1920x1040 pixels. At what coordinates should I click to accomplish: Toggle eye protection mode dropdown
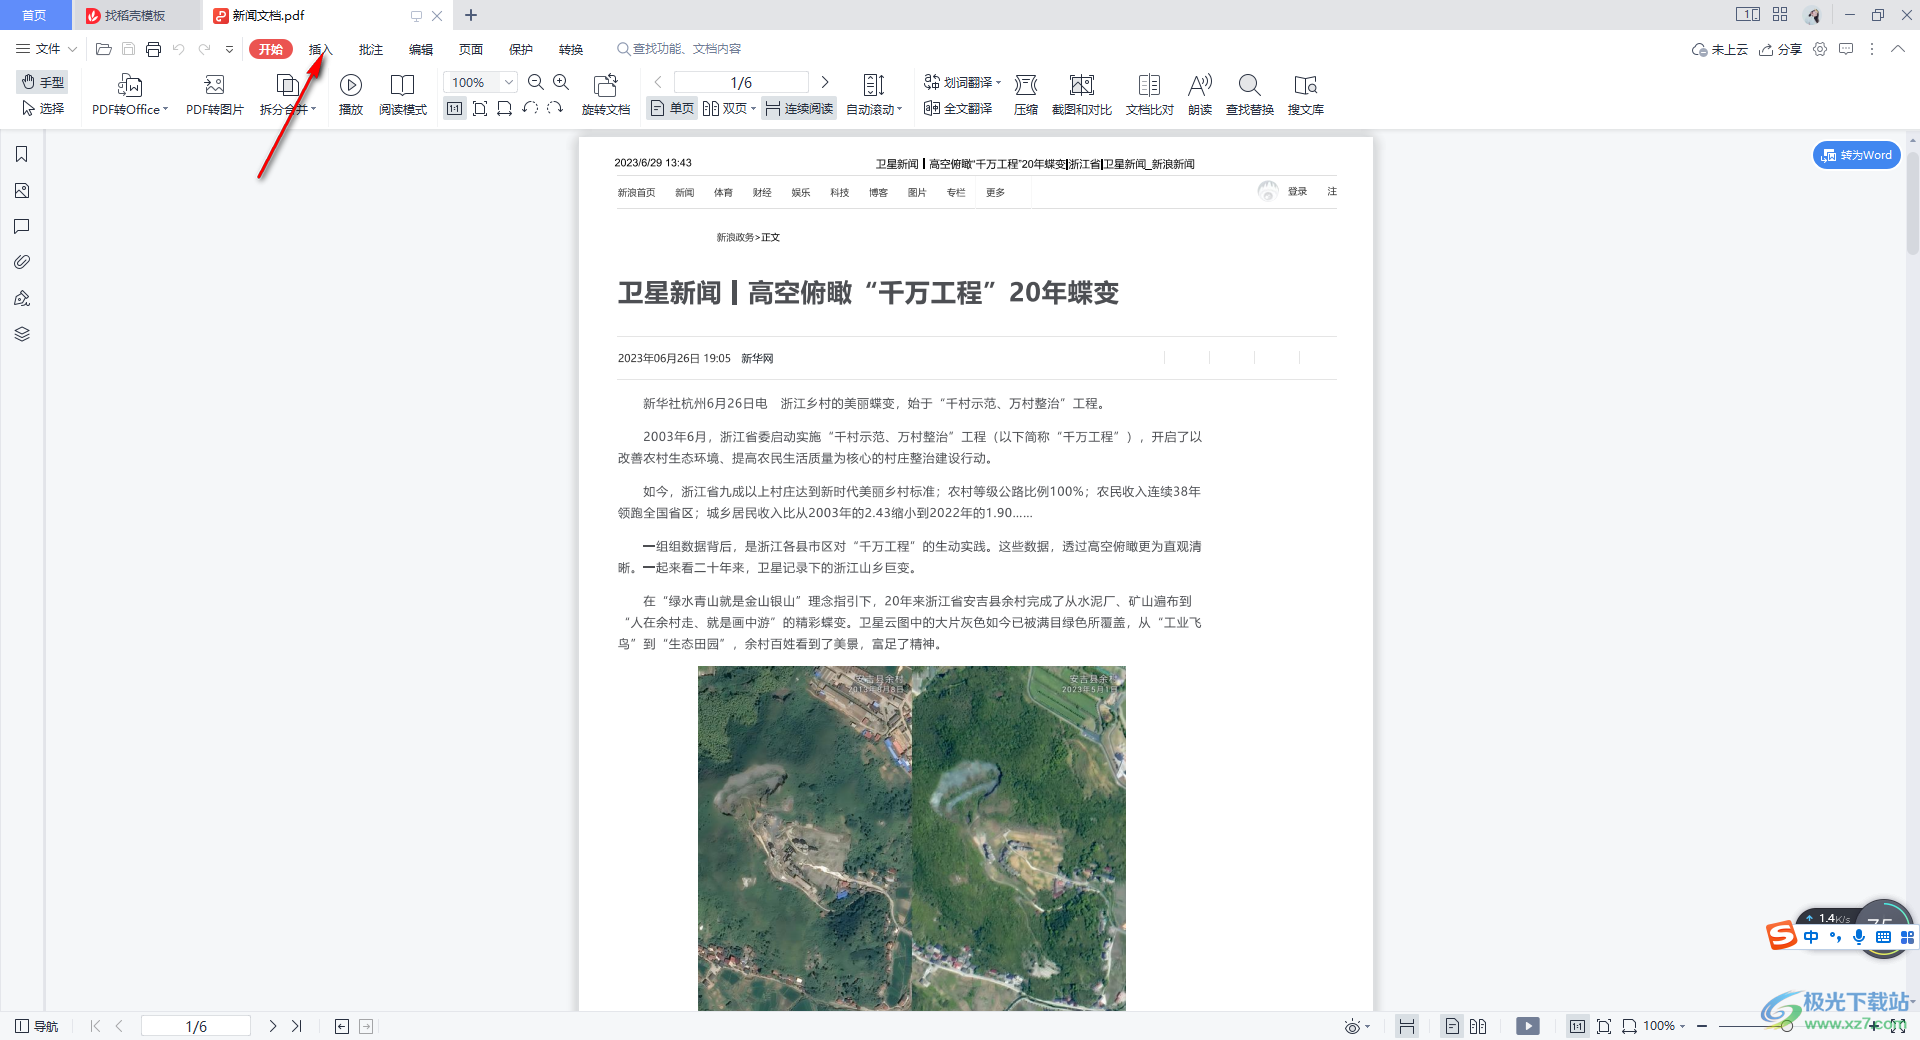1357,1026
